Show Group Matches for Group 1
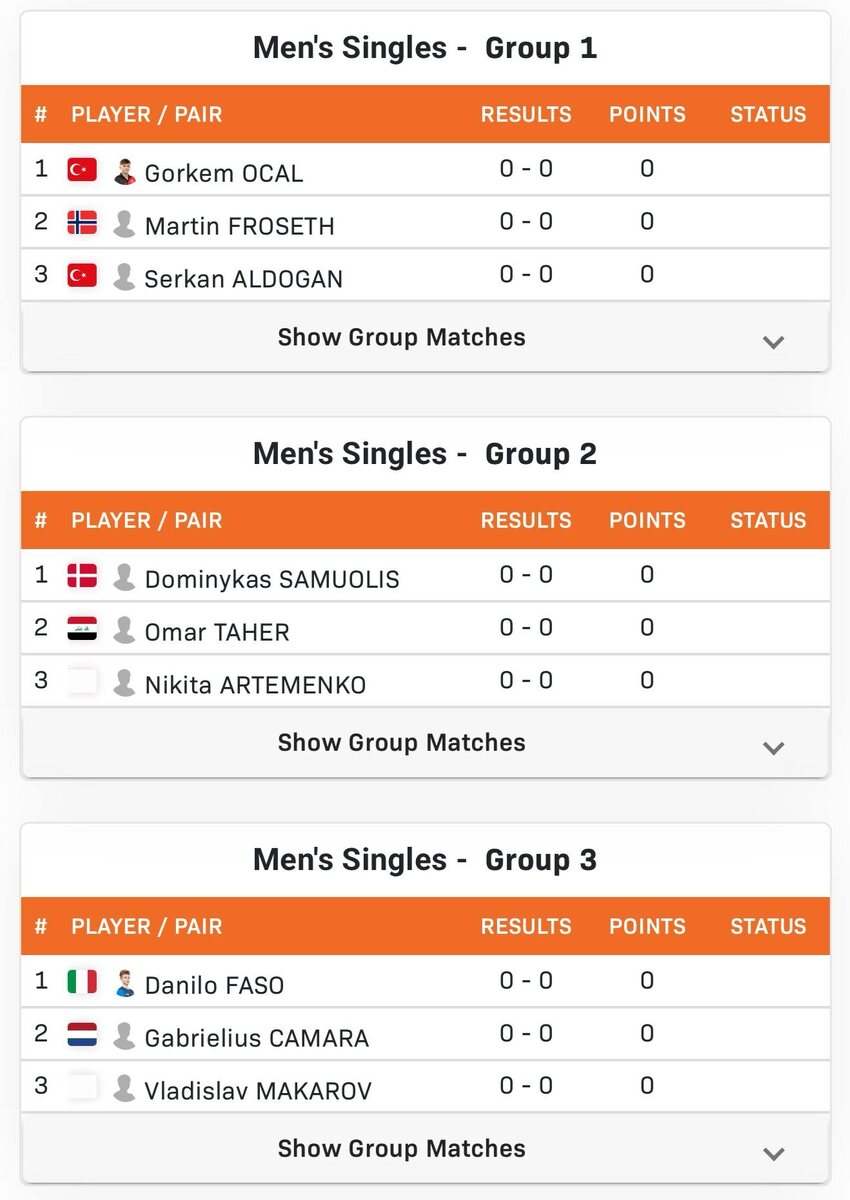 pyautogui.click(x=401, y=338)
